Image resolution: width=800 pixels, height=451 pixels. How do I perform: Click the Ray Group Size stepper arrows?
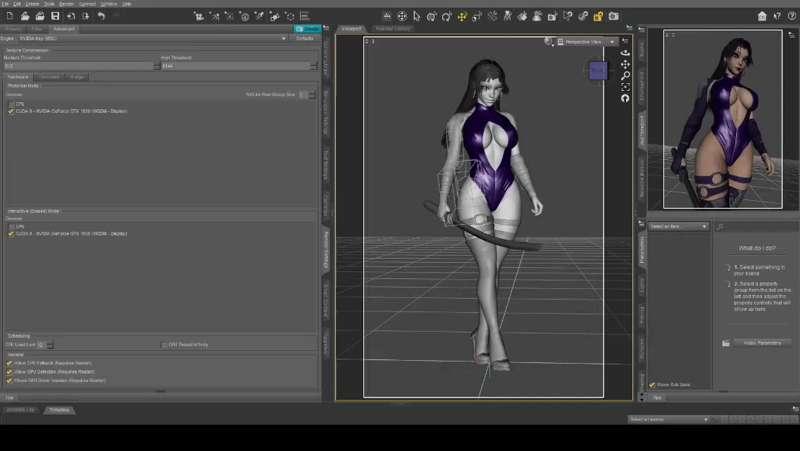click(x=312, y=95)
